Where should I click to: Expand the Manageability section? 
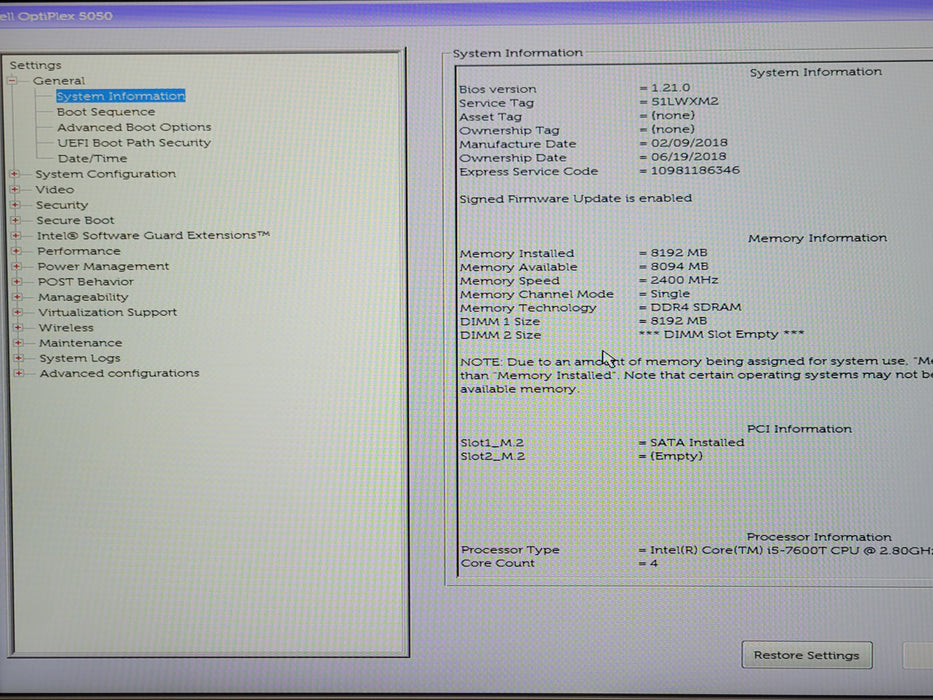tap(17, 297)
